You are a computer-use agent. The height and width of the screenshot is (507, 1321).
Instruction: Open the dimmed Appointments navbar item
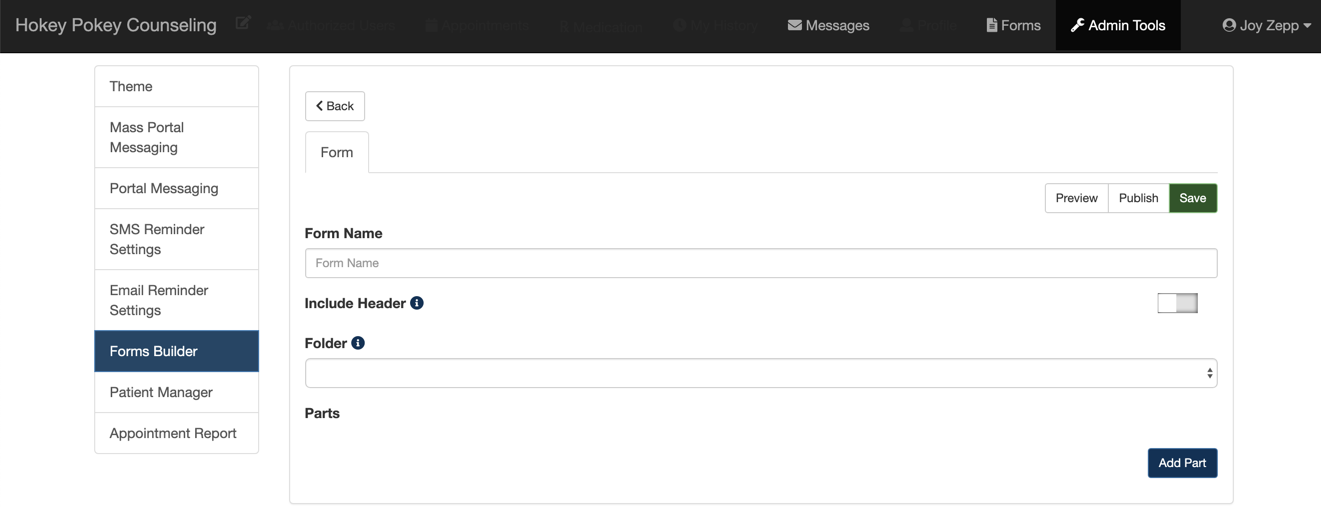pos(476,25)
